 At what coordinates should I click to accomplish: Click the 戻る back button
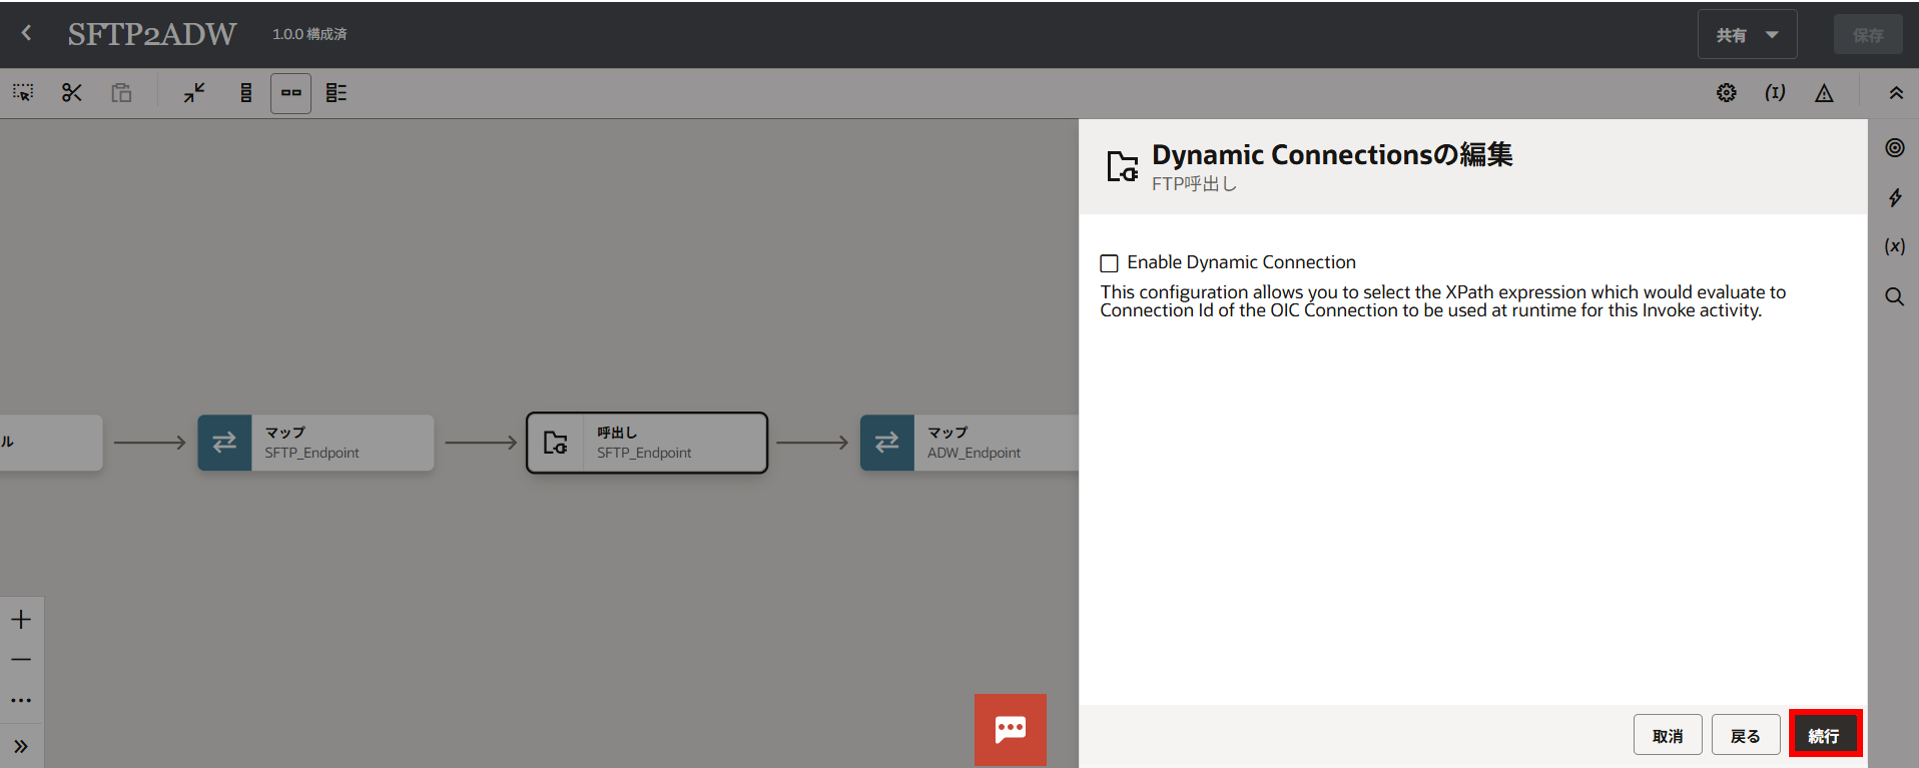[1746, 735]
